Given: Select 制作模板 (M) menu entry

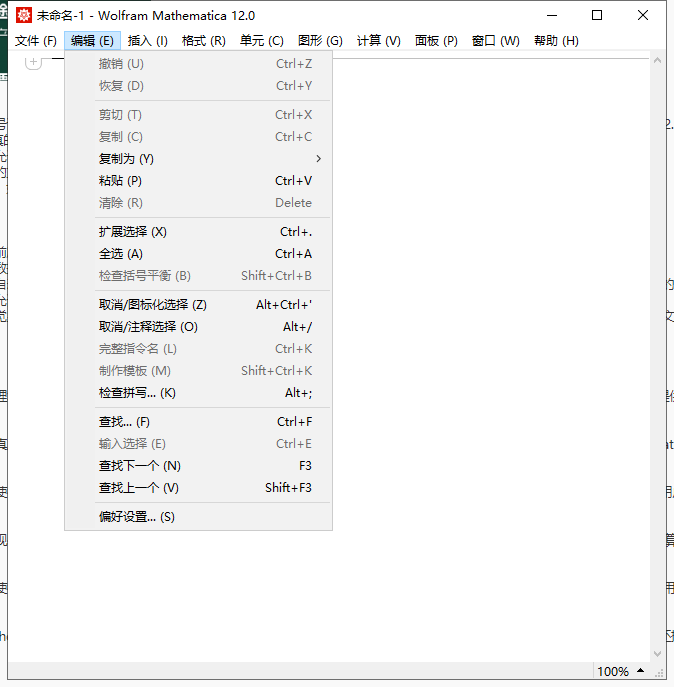Looking at the screenshot, I should click(x=199, y=371).
